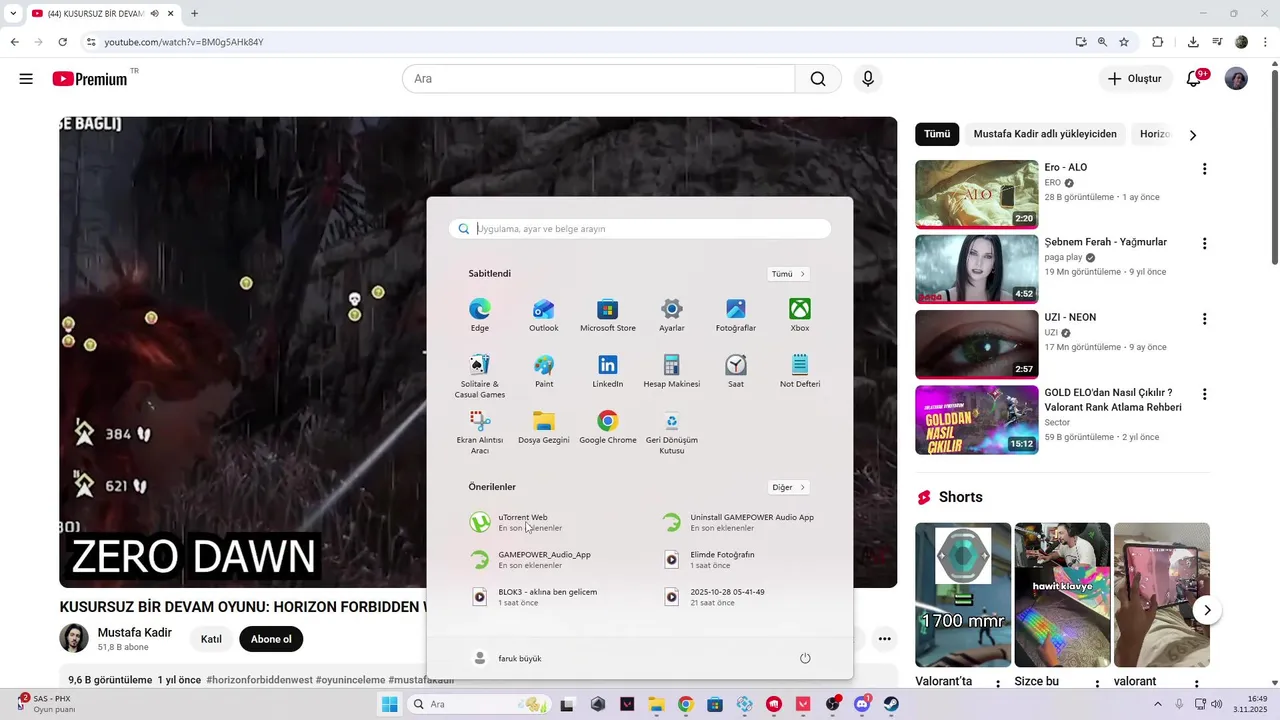The width and height of the screenshot is (1280, 720).
Task: Open YouTube notifications bell
Action: coord(1194,79)
